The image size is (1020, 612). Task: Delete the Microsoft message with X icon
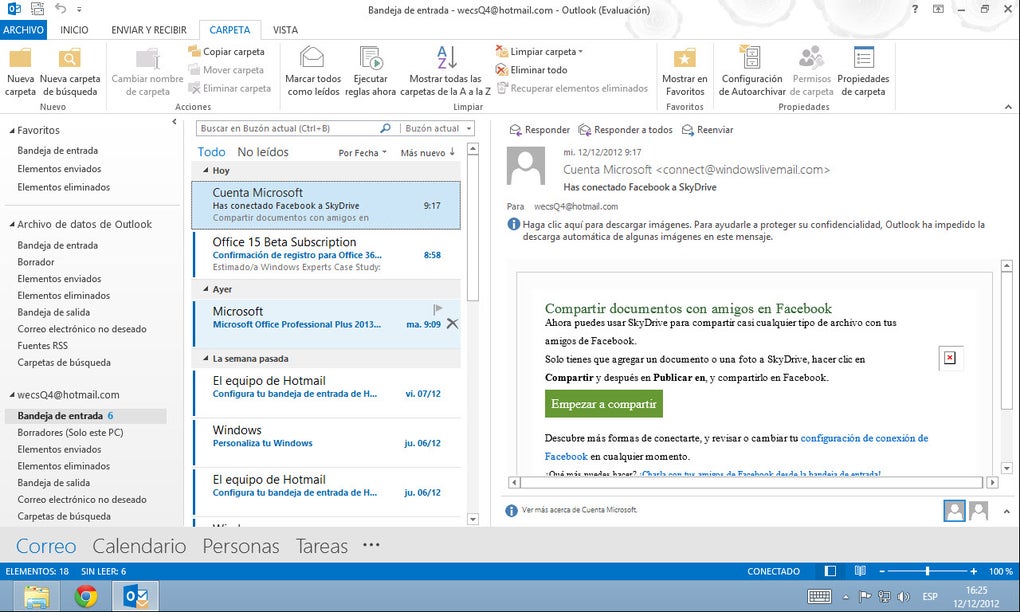[x=452, y=323]
